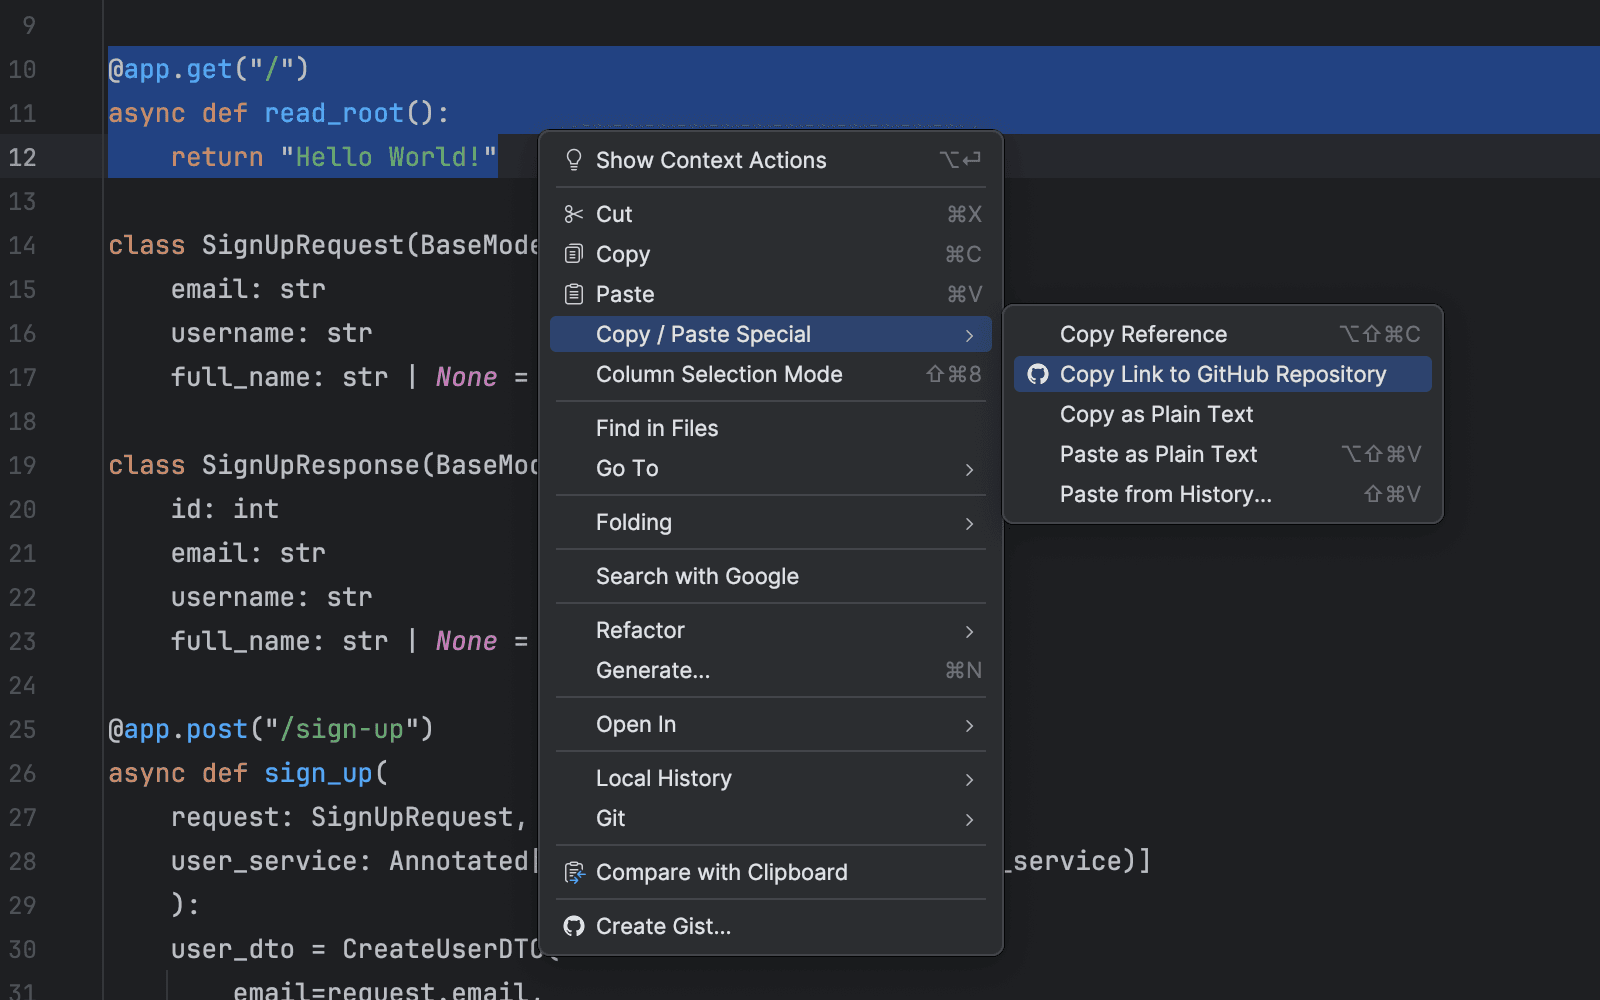Image resolution: width=1600 pixels, height=1000 pixels.
Task: Click the clipboard icon next to Copy
Action: click(x=573, y=253)
